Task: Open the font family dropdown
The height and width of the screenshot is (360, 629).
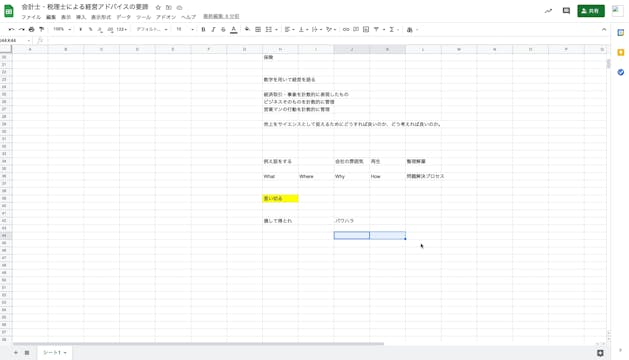Action: click(x=152, y=29)
